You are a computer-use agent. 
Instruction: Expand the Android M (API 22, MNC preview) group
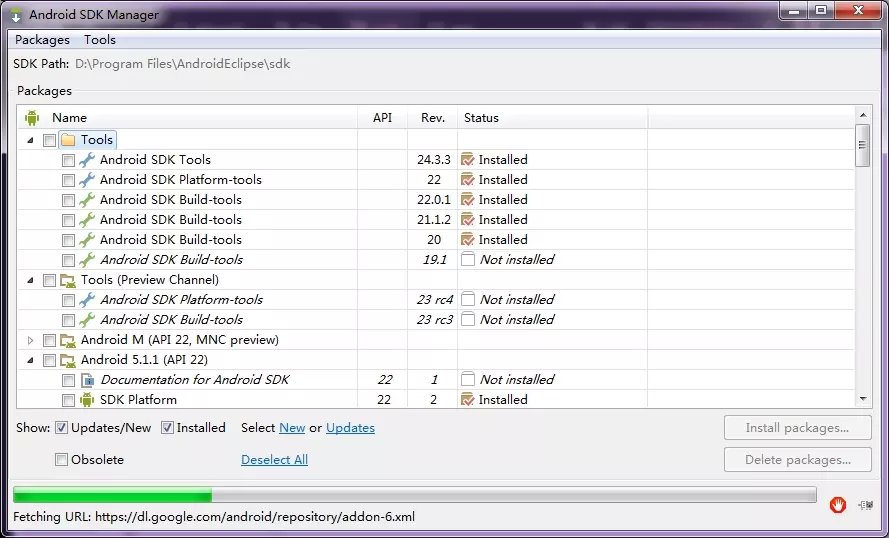31,340
